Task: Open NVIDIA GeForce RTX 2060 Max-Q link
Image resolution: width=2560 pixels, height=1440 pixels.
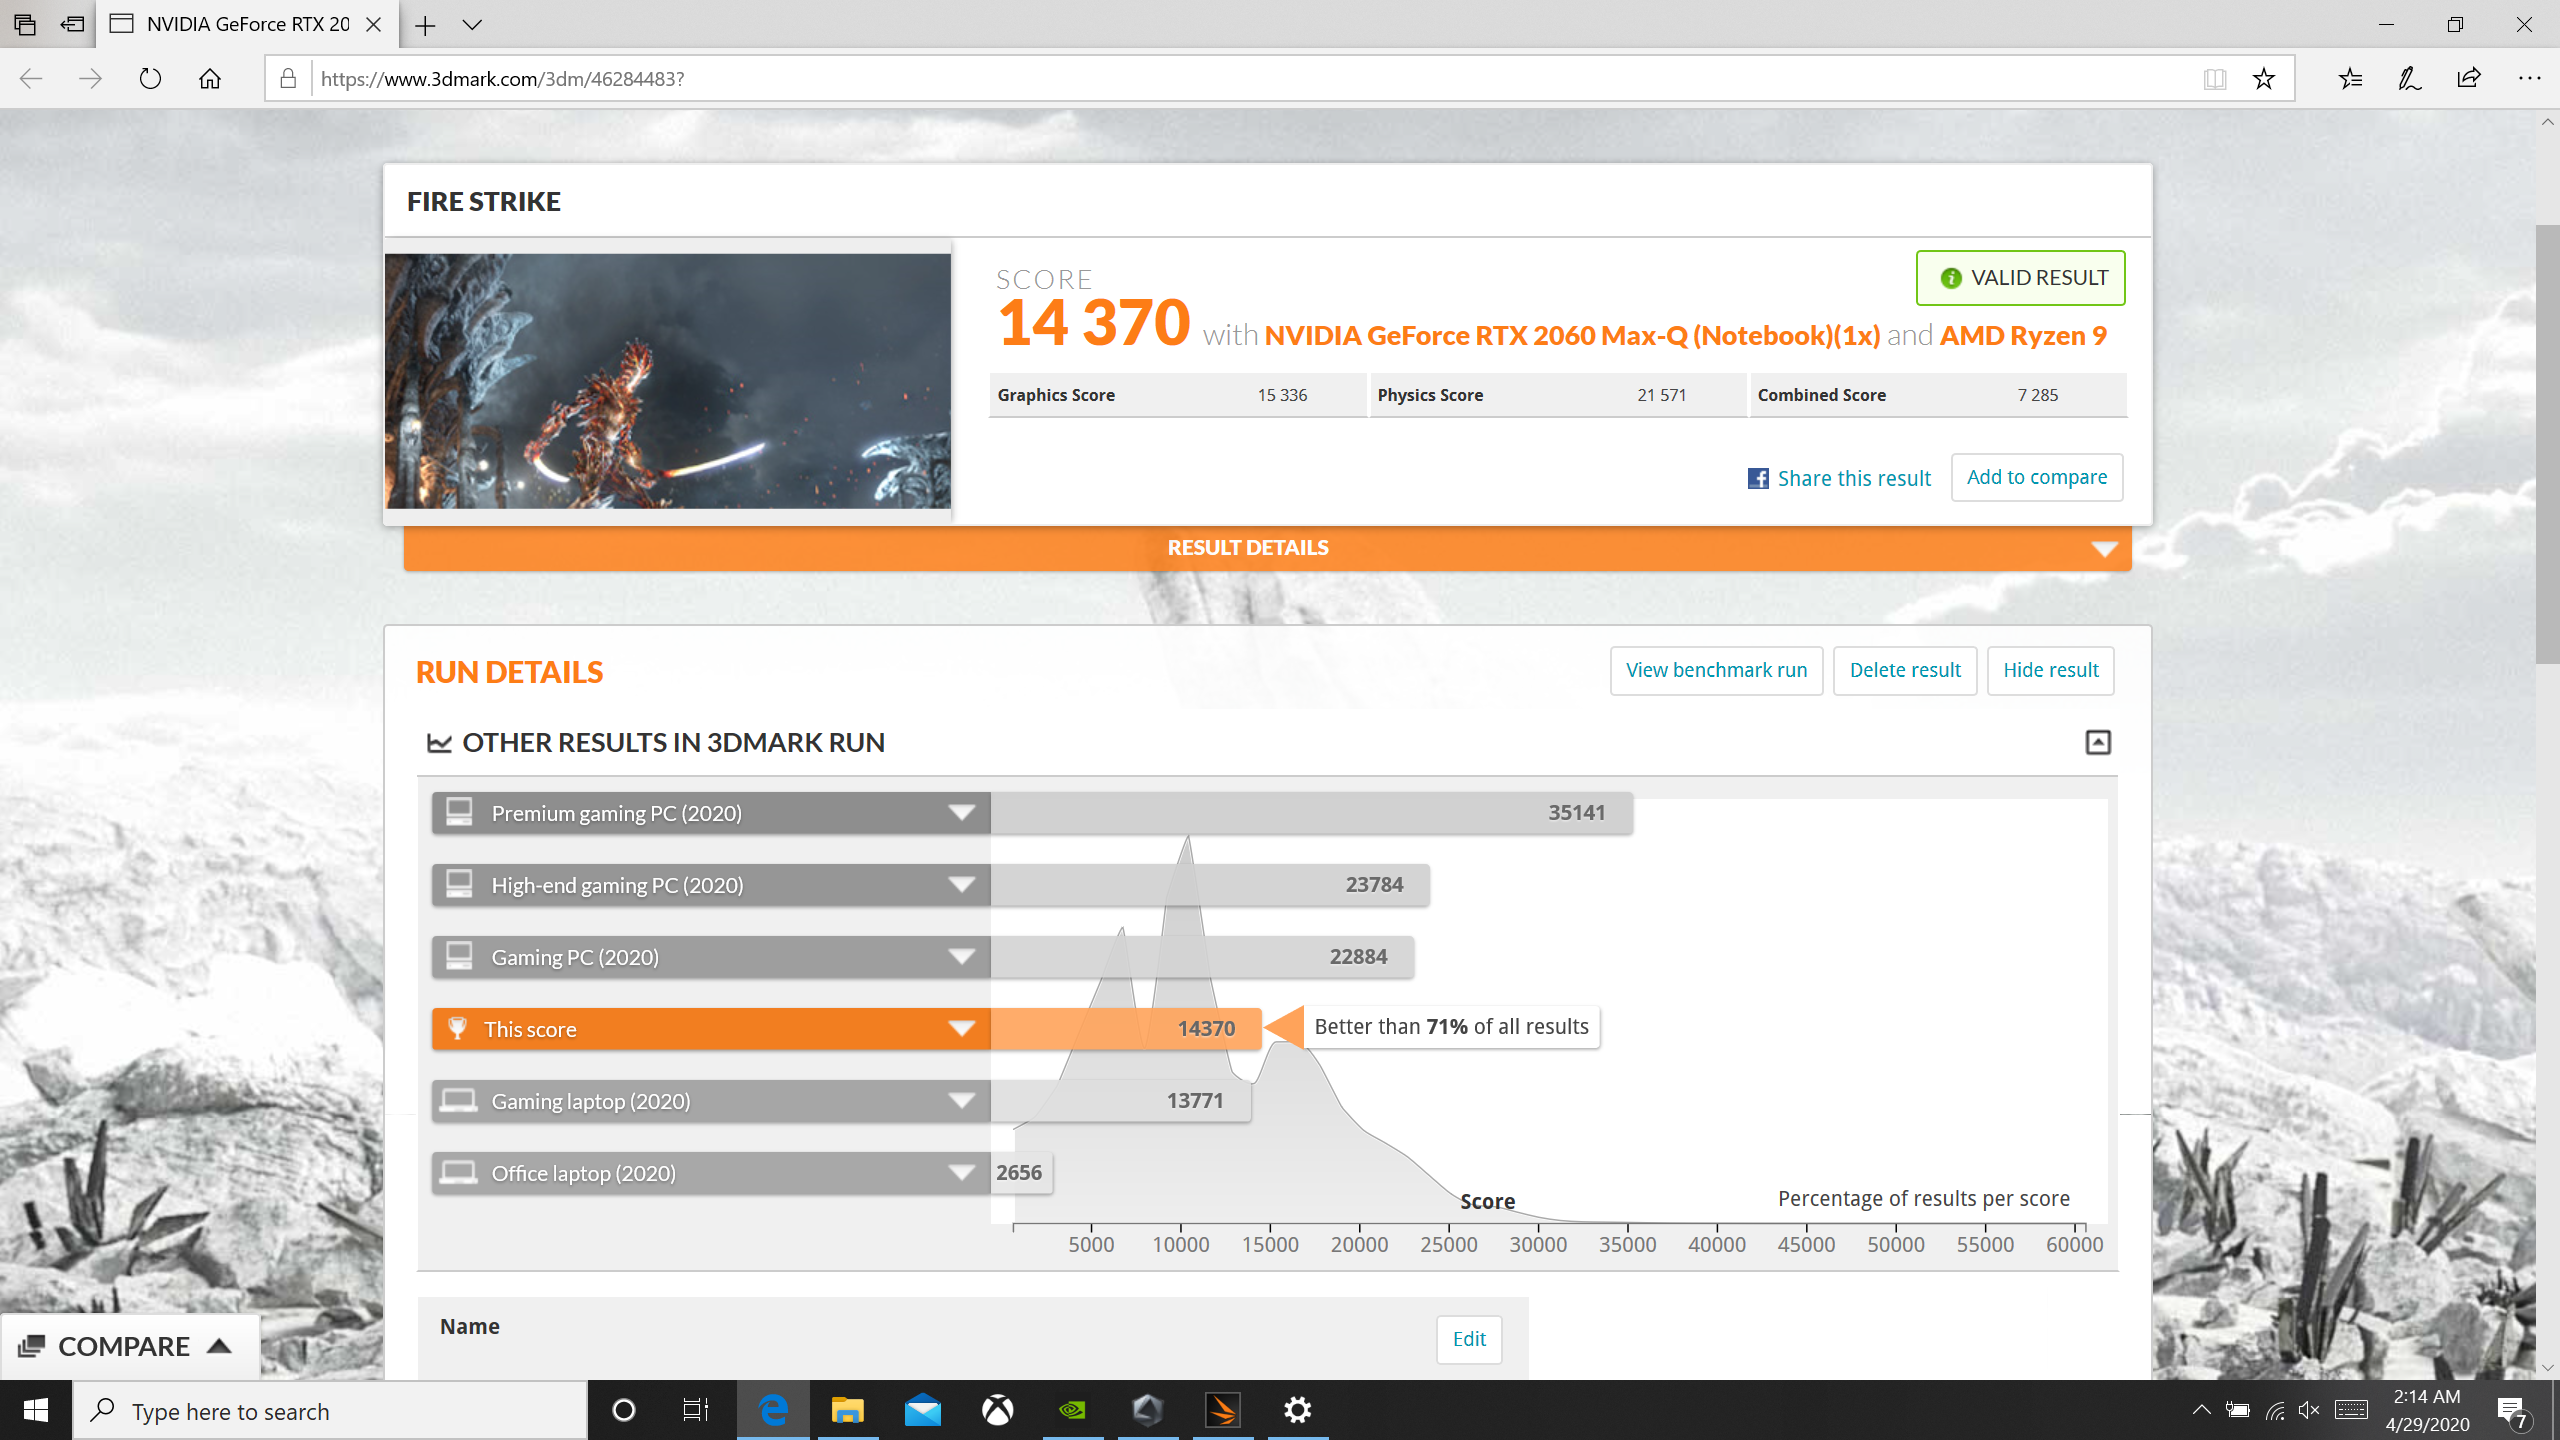Action: pyautogui.click(x=1572, y=335)
